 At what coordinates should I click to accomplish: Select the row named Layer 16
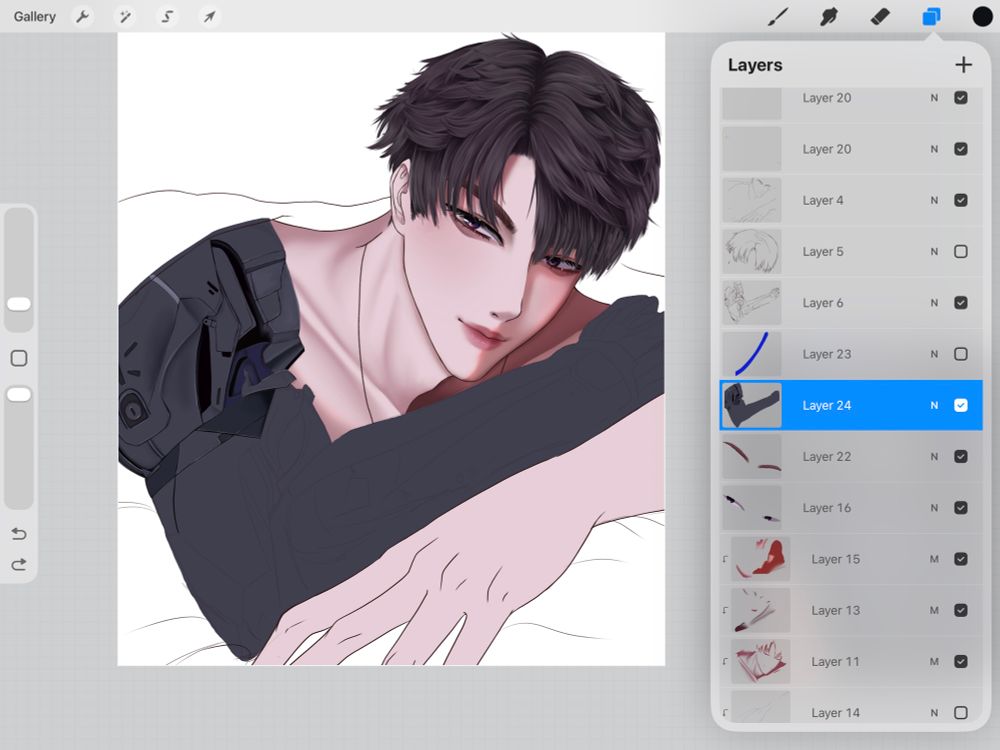851,508
